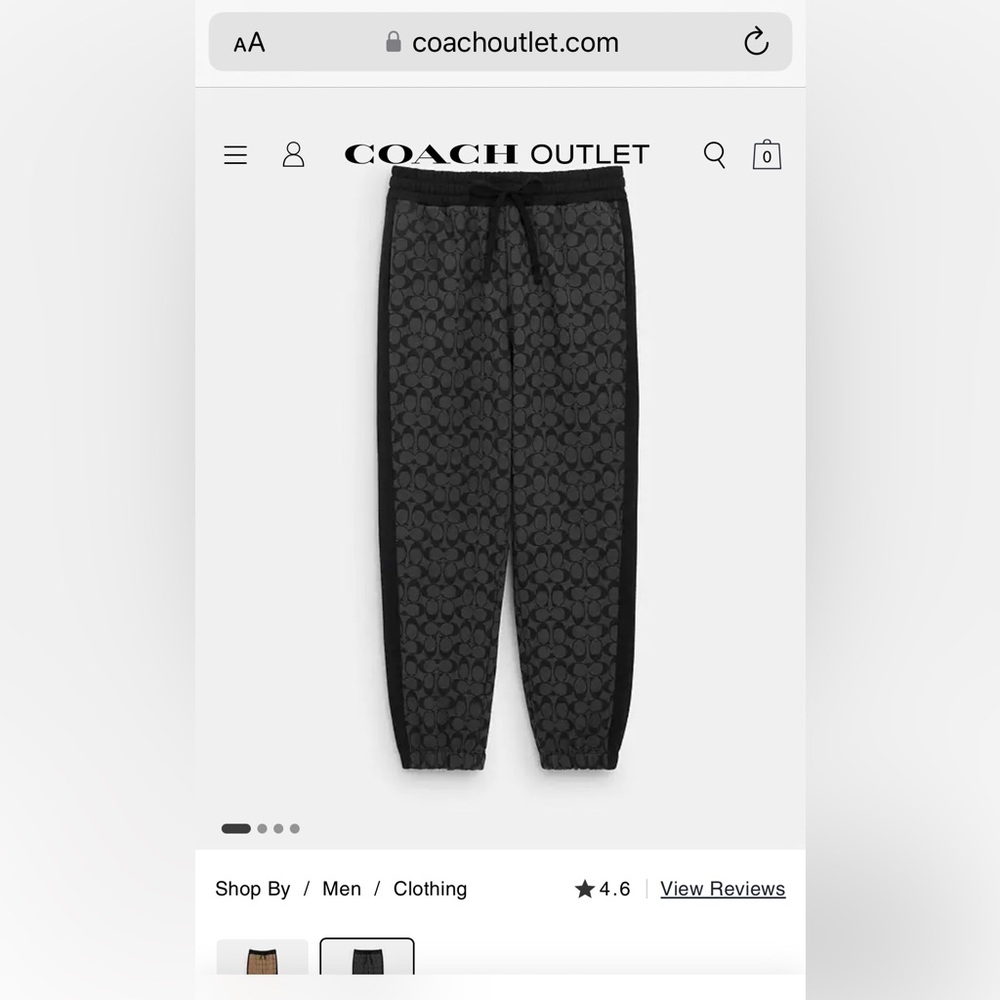Choose the charcoal color swatch thumbnail
Image resolution: width=1000 pixels, height=1000 pixels.
click(367, 957)
